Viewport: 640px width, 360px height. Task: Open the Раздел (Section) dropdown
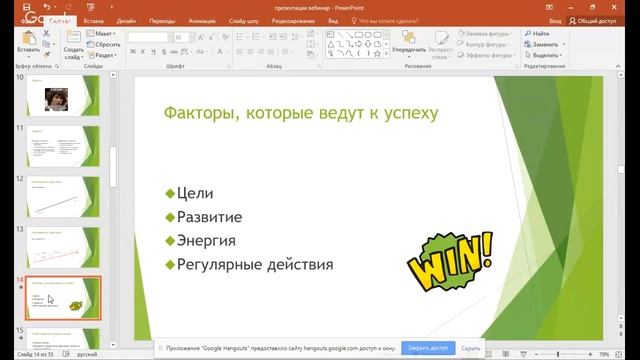[103, 55]
